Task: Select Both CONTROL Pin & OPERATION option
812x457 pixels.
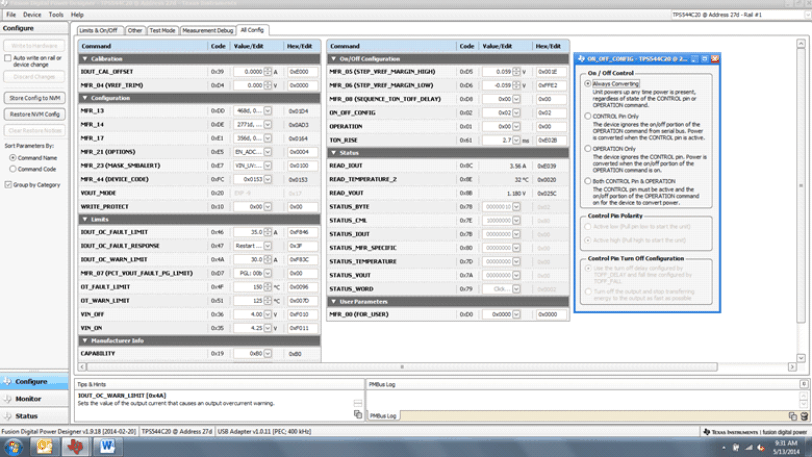Action: click(x=588, y=181)
